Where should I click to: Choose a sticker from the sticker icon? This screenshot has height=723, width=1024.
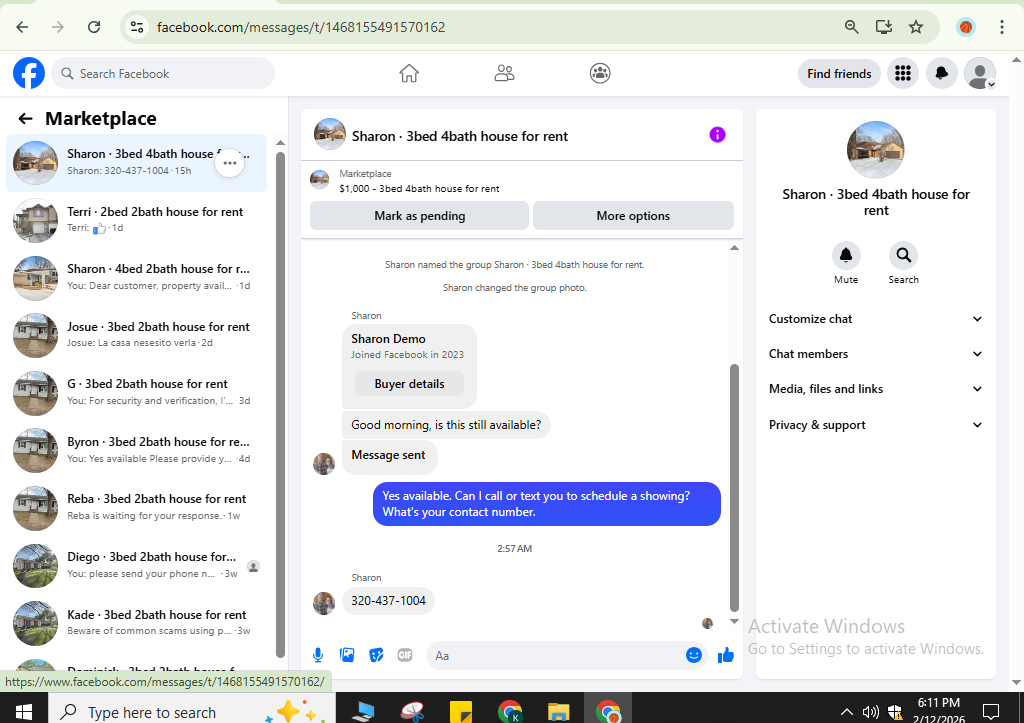tap(376, 655)
